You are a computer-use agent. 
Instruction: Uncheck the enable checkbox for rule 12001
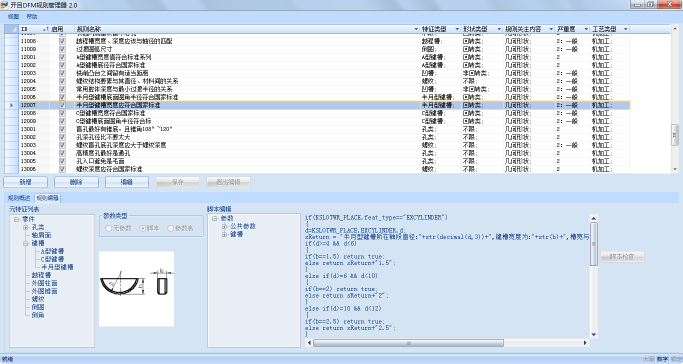(62, 57)
